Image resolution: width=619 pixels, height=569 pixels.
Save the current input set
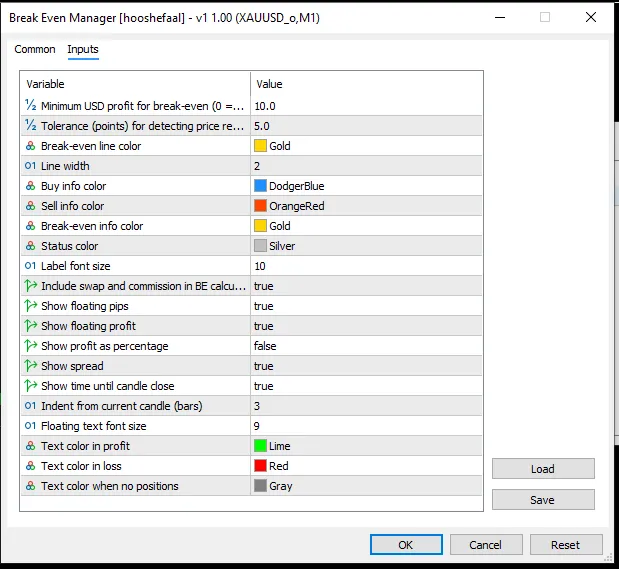pyautogui.click(x=543, y=500)
